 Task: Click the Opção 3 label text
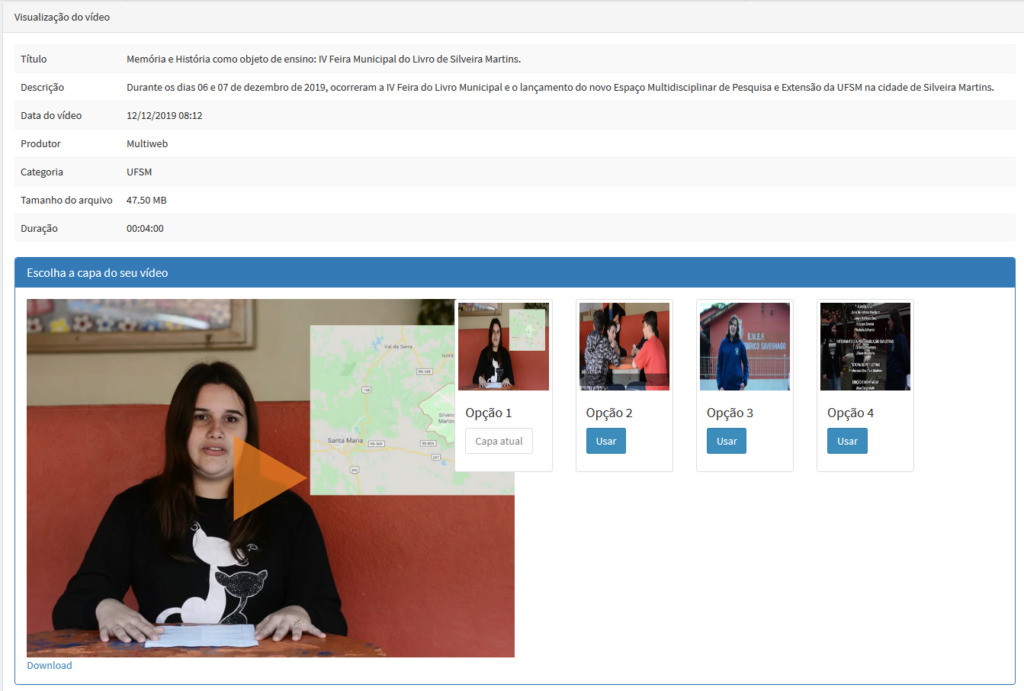pyautogui.click(x=729, y=413)
